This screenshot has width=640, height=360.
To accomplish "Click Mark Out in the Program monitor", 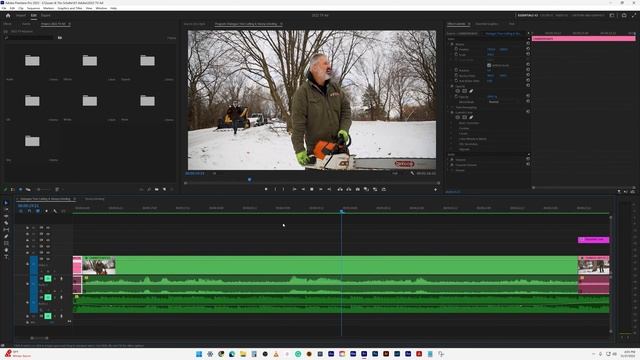I will coord(284,189).
